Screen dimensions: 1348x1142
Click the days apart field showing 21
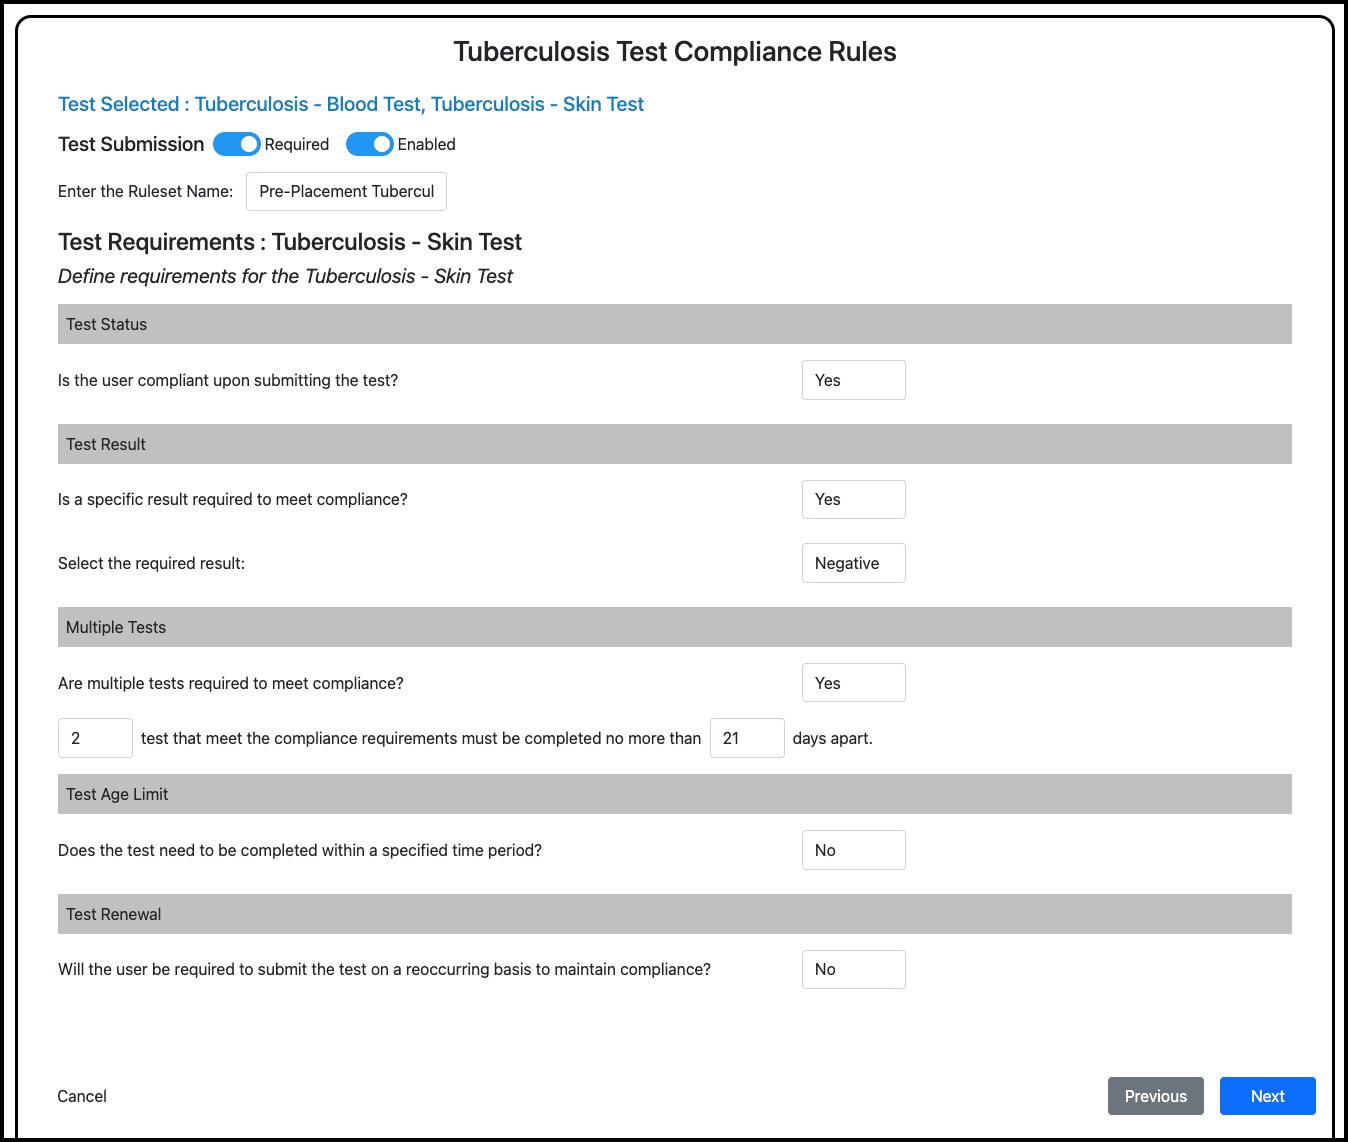click(x=746, y=738)
